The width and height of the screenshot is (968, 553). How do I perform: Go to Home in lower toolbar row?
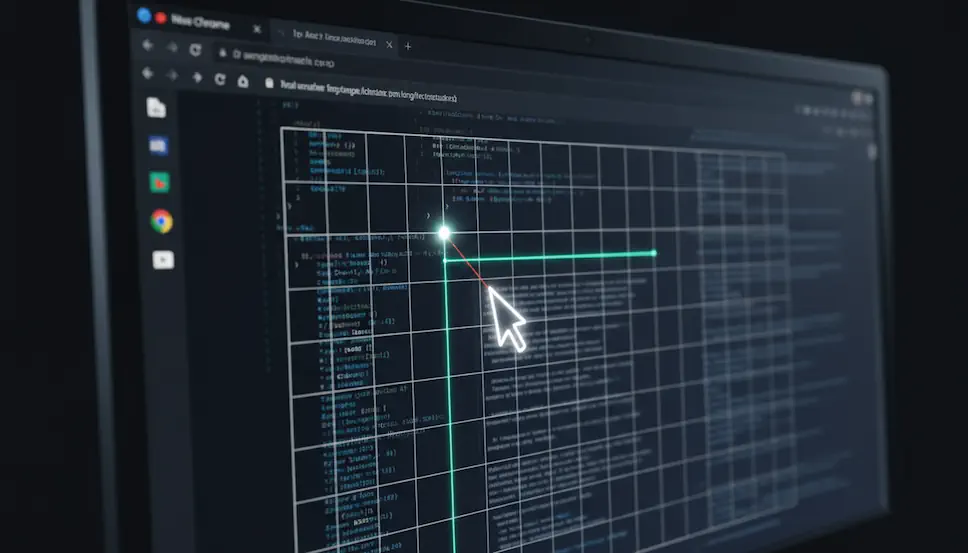coord(242,81)
